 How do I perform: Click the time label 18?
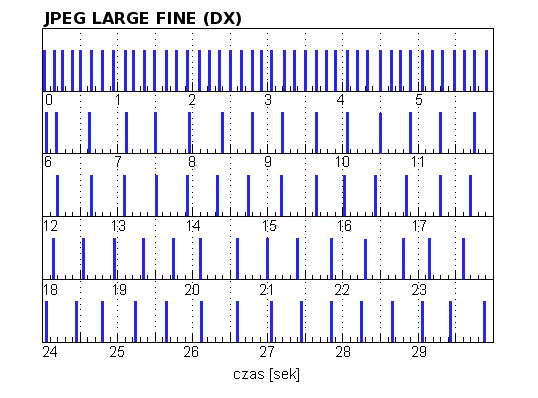coord(50,290)
